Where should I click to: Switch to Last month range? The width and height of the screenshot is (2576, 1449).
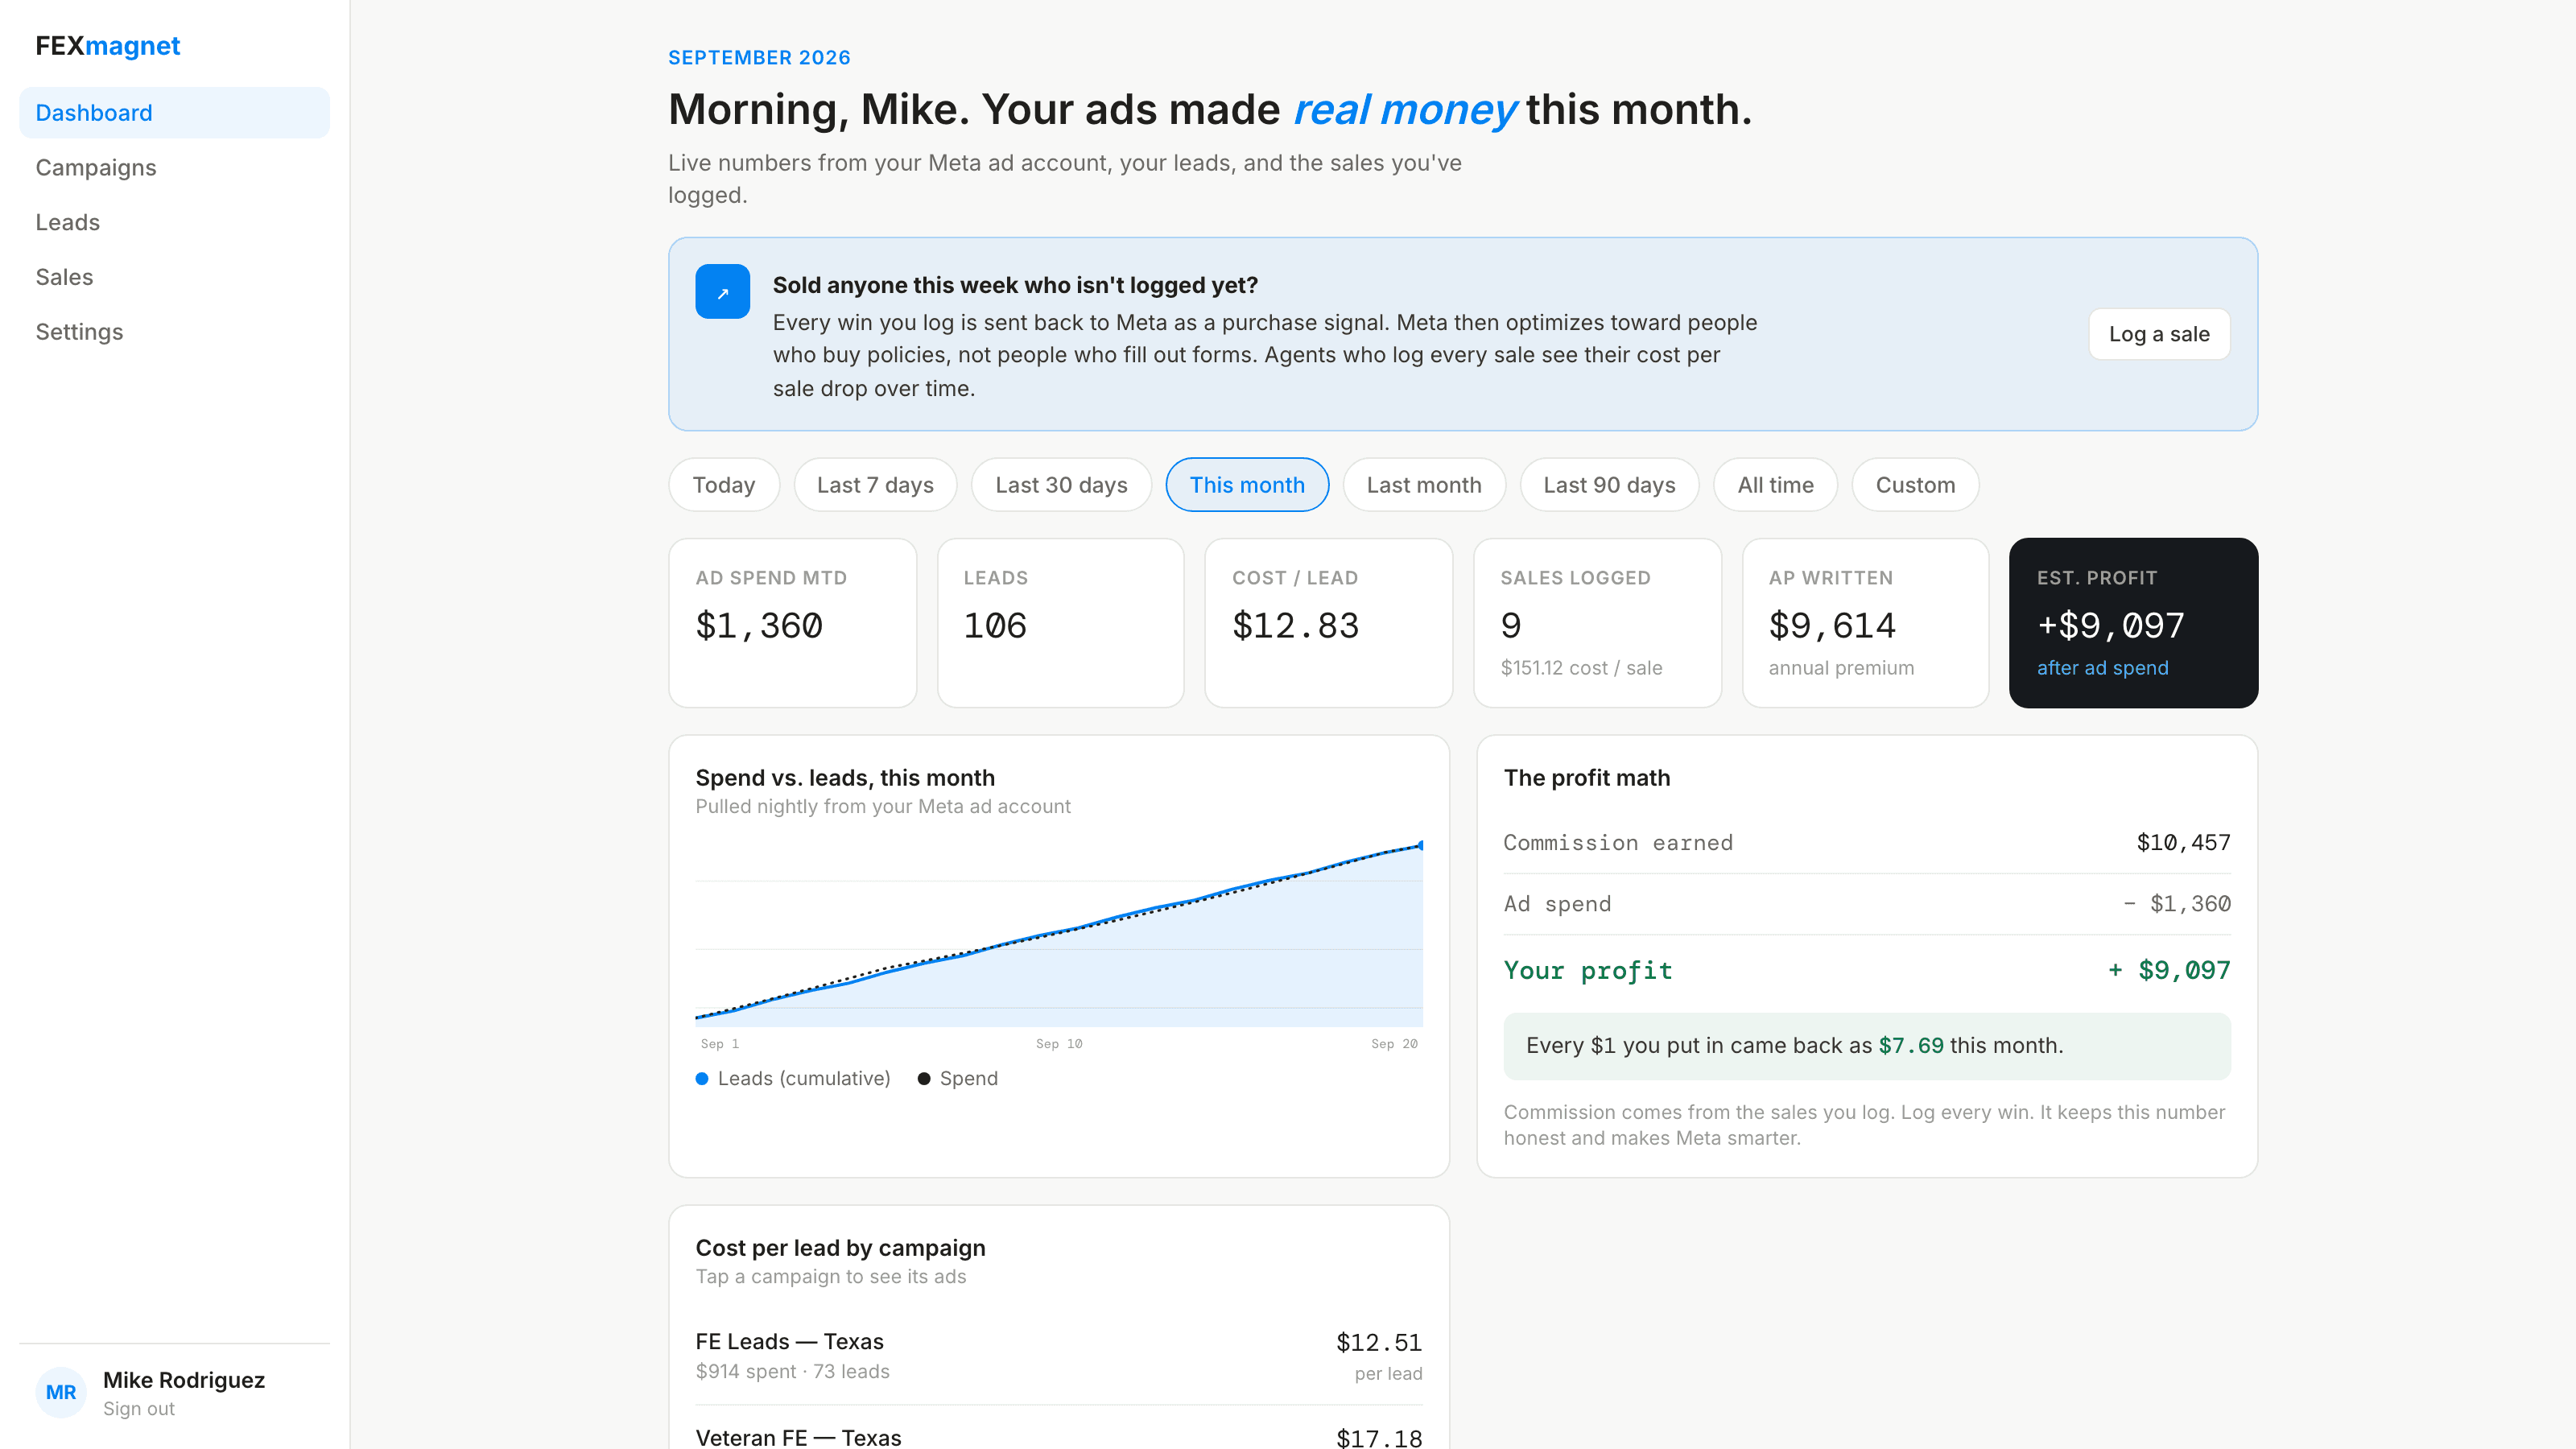click(1424, 485)
